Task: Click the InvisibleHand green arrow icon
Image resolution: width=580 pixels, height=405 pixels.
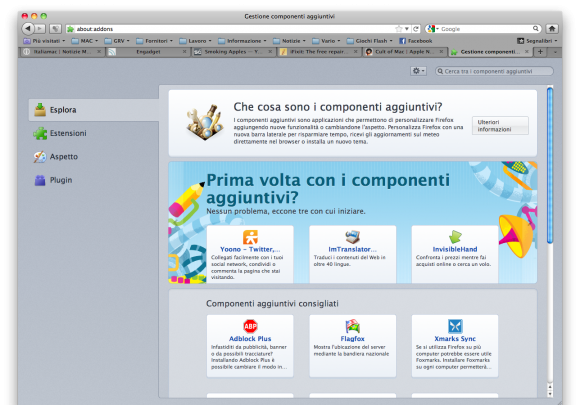Action: tap(455, 237)
